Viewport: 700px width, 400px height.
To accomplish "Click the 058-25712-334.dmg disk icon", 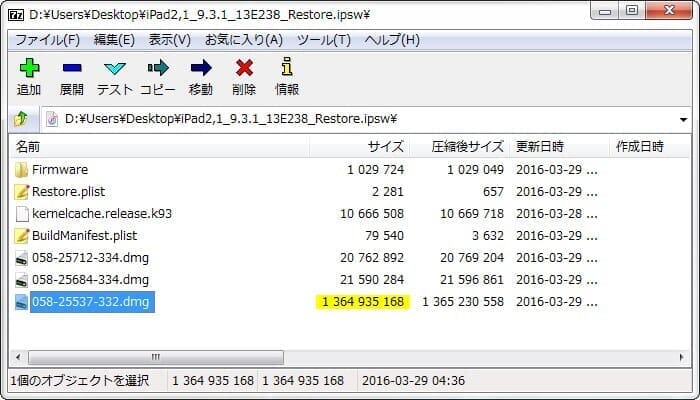I will [21, 258].
